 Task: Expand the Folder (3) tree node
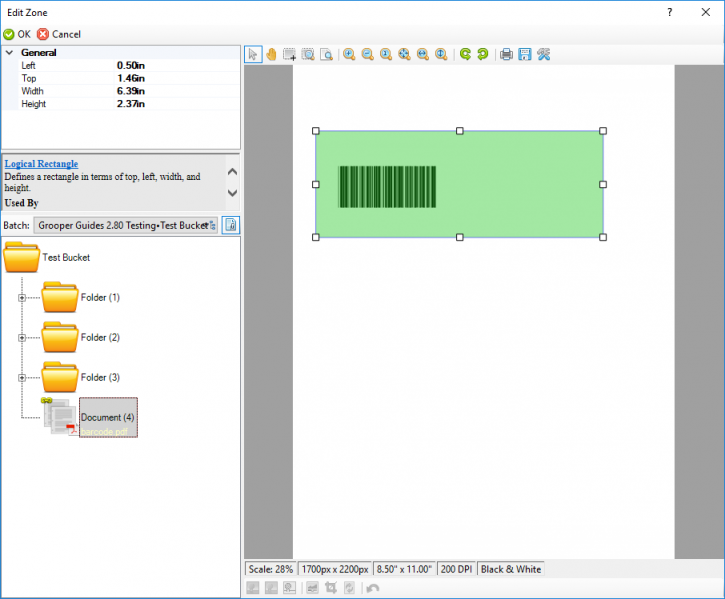coord(21,378)
